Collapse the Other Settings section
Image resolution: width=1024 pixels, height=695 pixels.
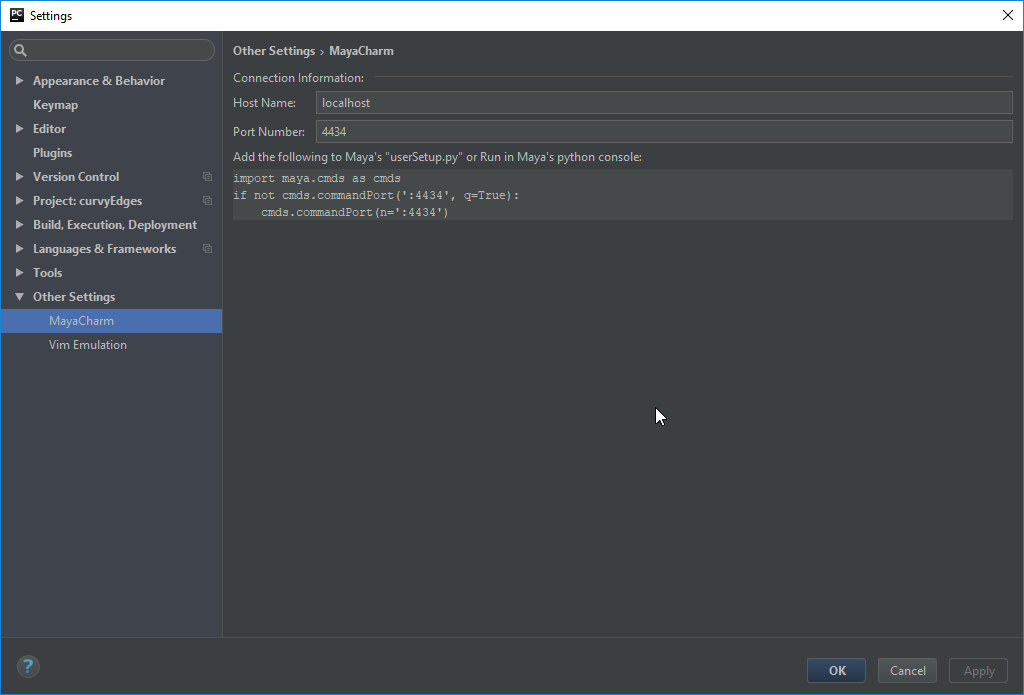click(x=19, y=297)
